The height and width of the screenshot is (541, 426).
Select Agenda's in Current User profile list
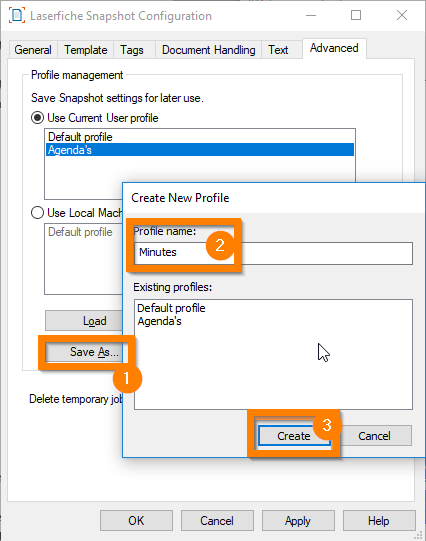(200, 150)
